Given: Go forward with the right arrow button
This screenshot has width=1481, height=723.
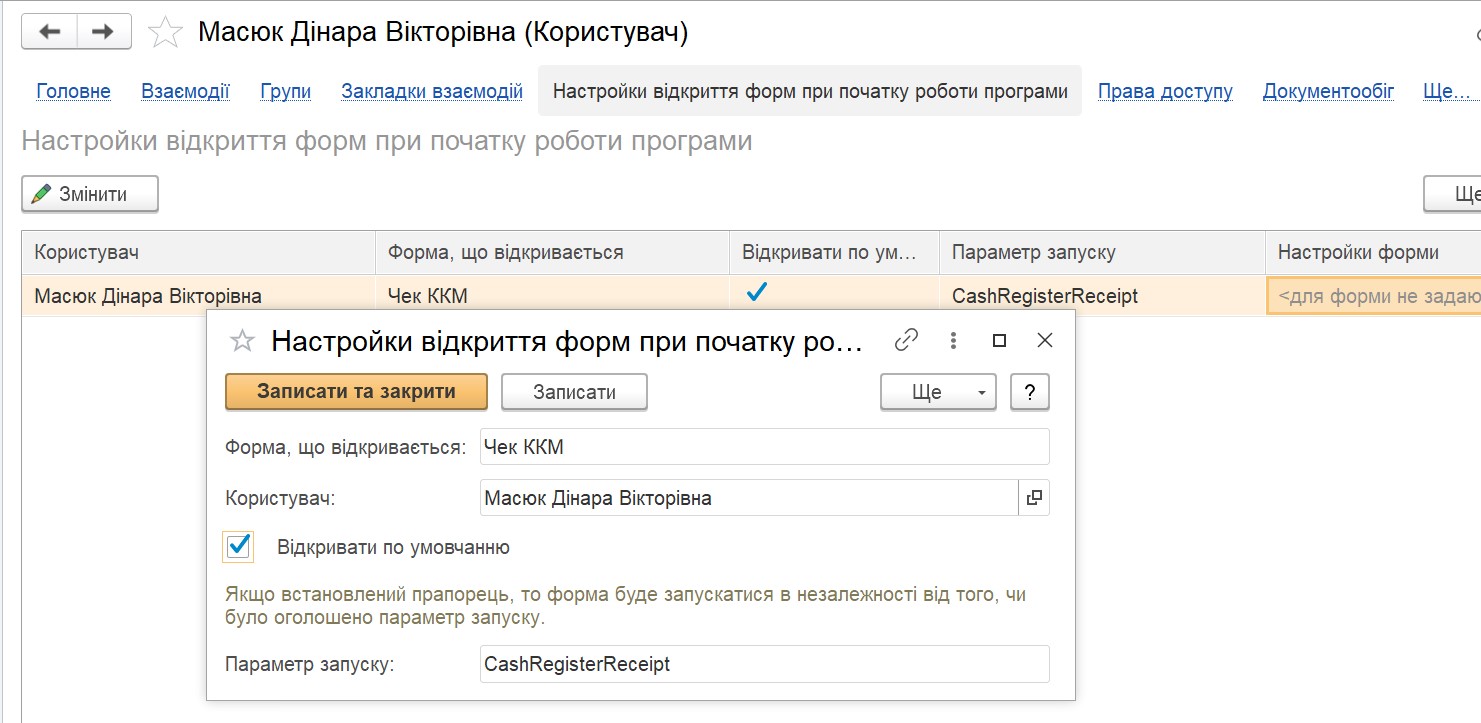Looking at the screenshot, I should tap(103, 32).
